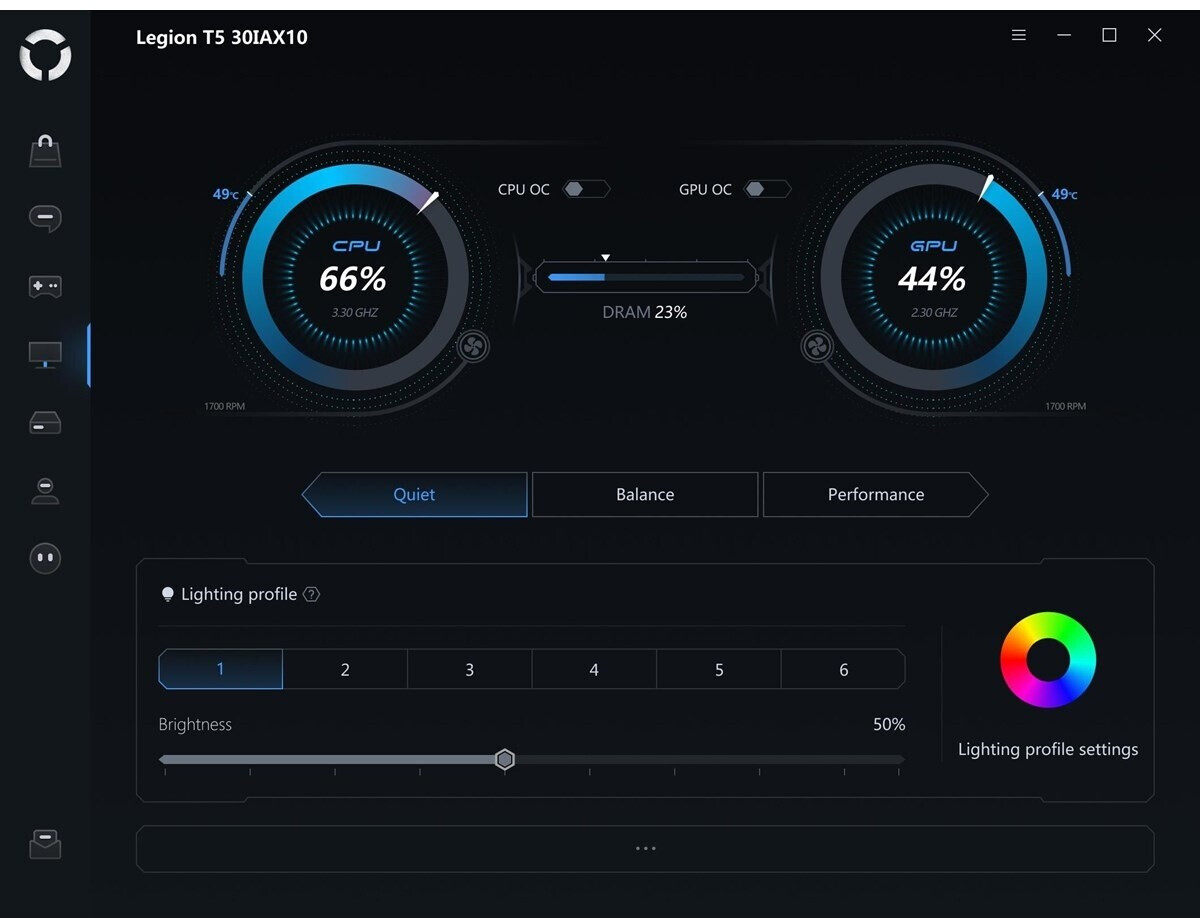Open the hamburger menu in title bar
The width and height of the screenshot is (1200, 918).
(1019, 35)
